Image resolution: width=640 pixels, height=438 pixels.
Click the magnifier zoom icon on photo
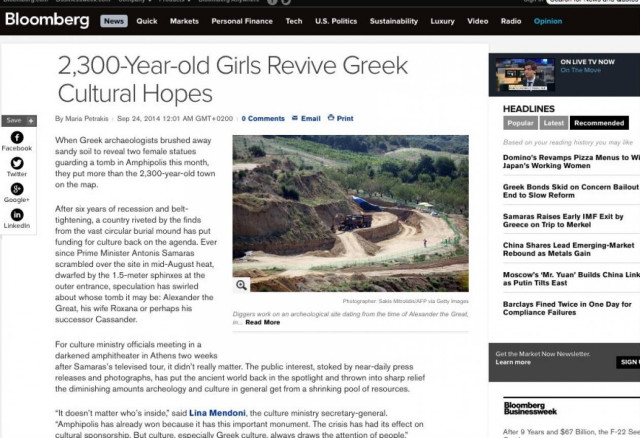[242, 285]
